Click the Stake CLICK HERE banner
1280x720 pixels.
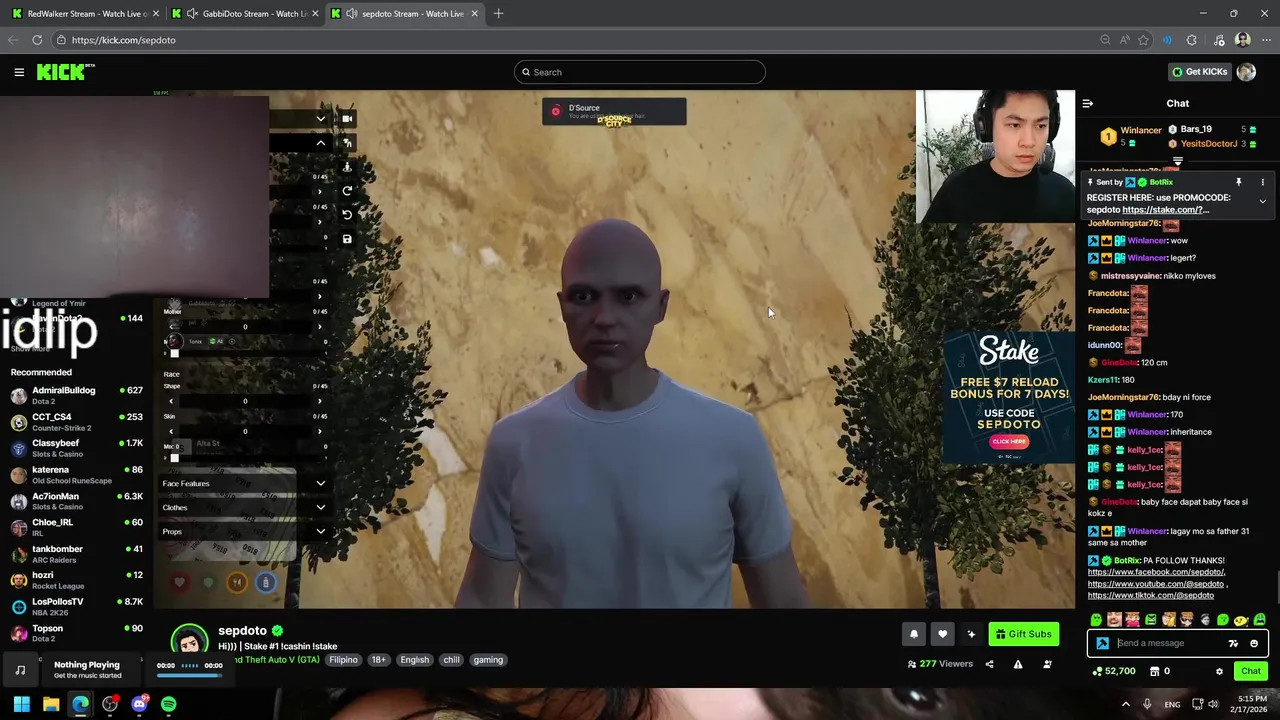(1009, 441)
